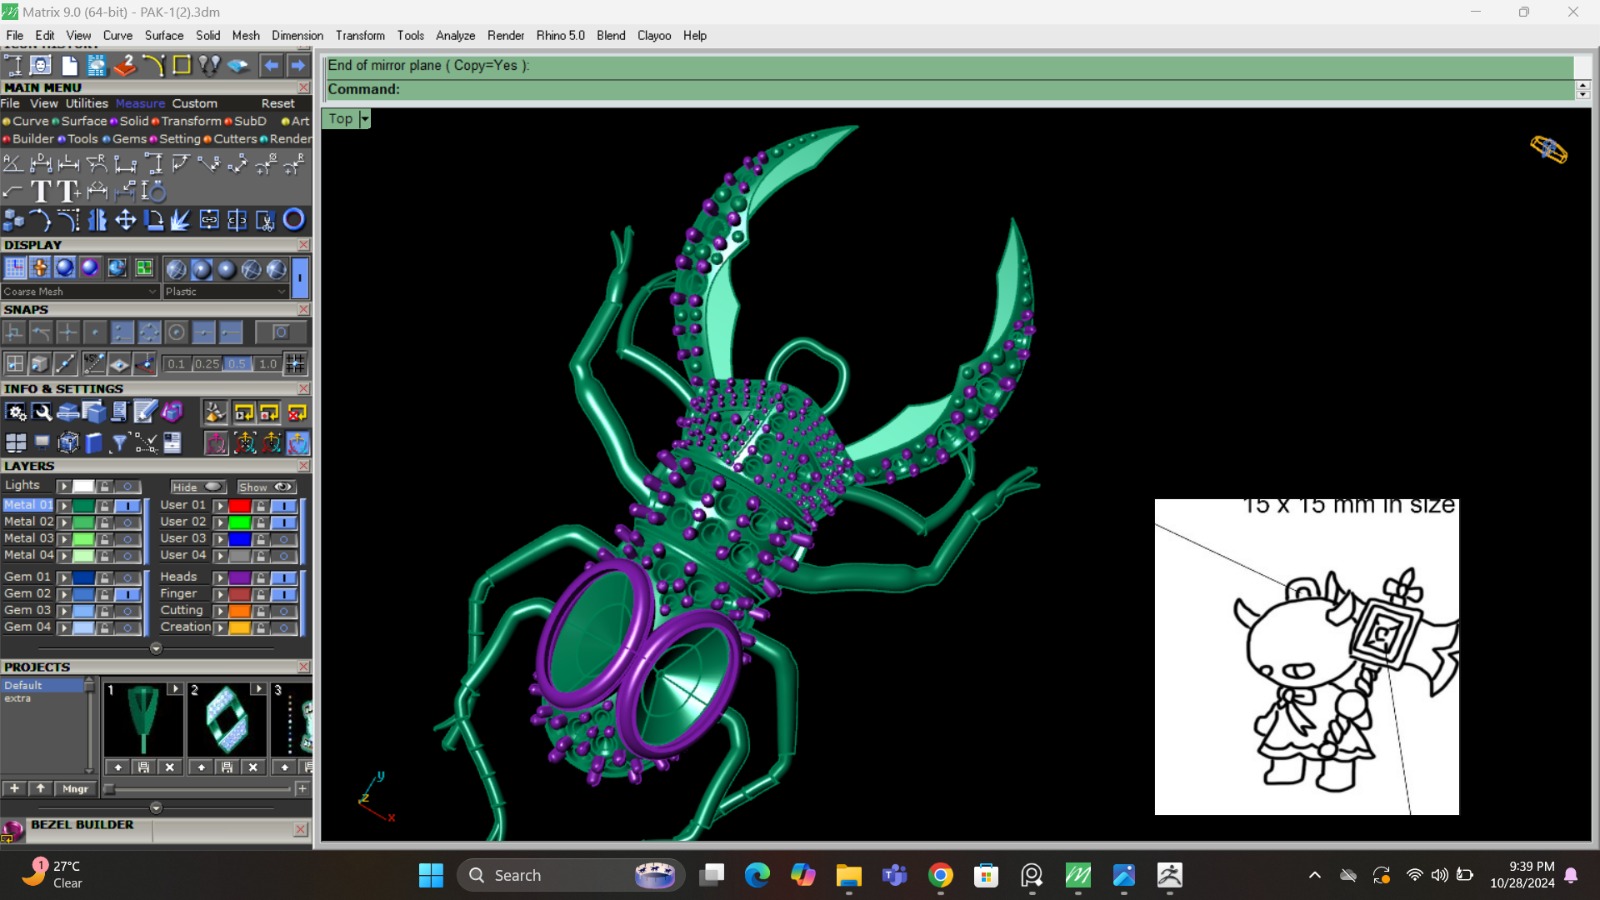
Task: Select the Gems tab in main menu
Action: pos(128,139)
